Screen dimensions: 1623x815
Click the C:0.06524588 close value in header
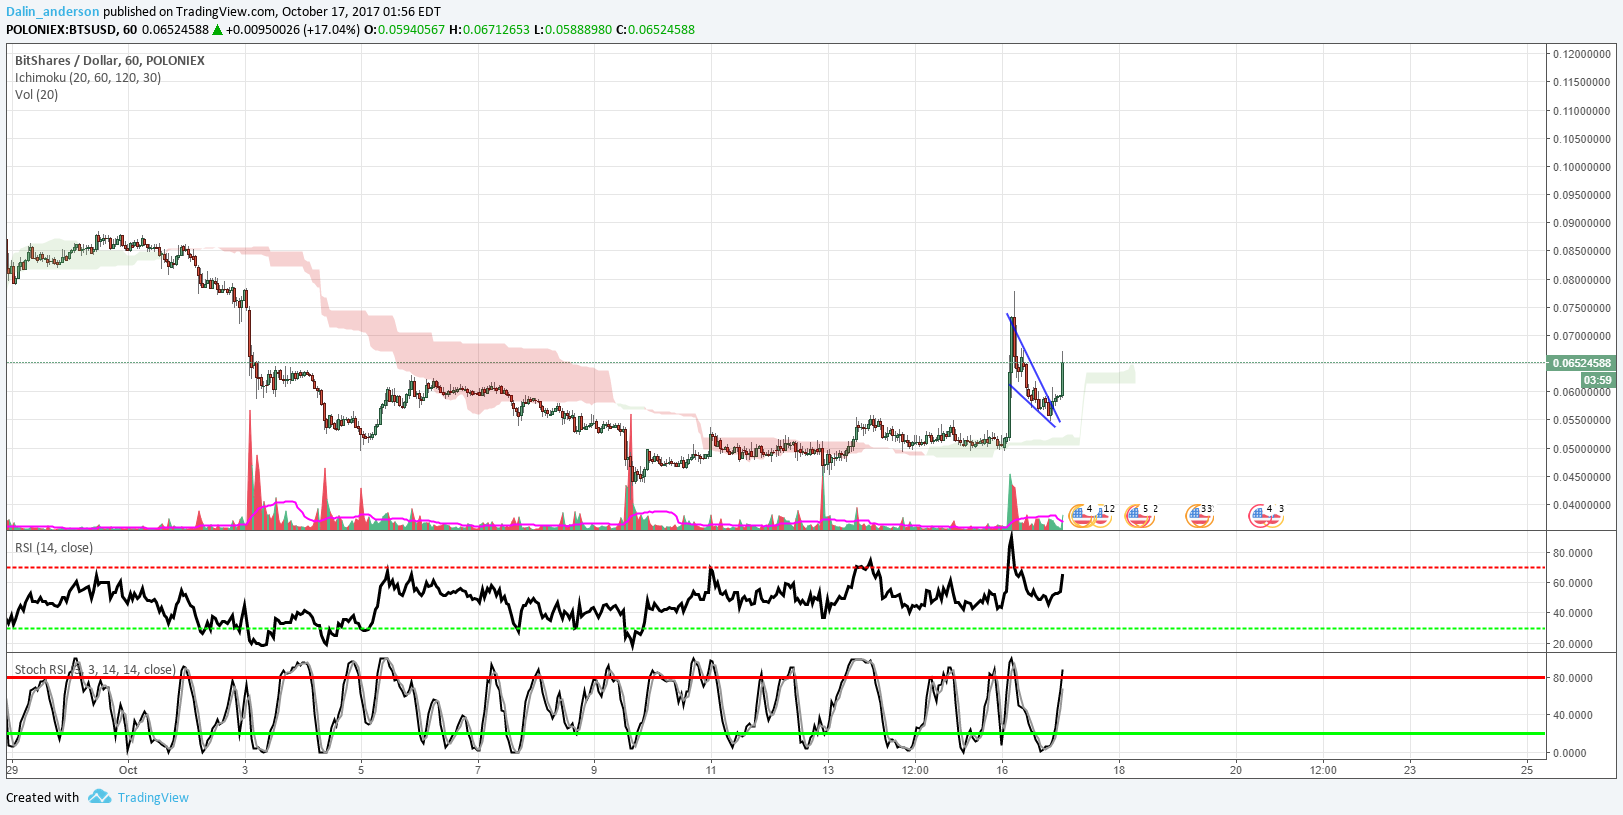click(655, 30)
